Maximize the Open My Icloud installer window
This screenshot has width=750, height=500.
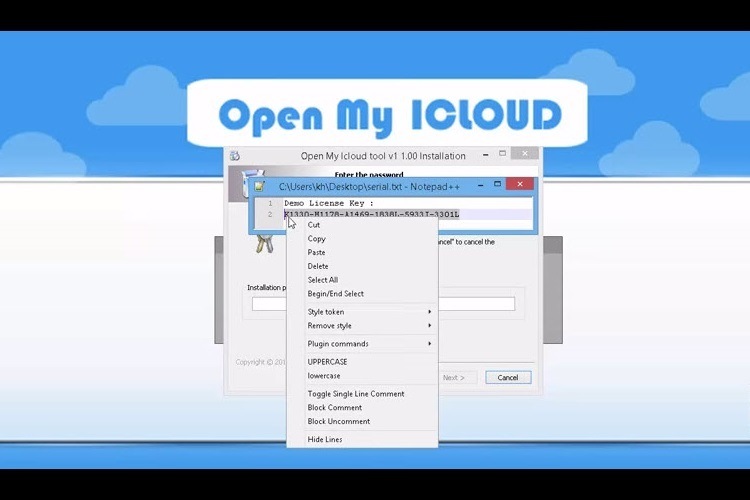click(x=502, y=154)
